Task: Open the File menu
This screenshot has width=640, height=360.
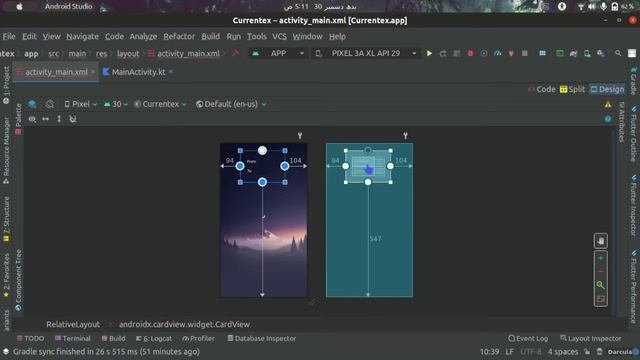Action: click(x=9, y=36)
